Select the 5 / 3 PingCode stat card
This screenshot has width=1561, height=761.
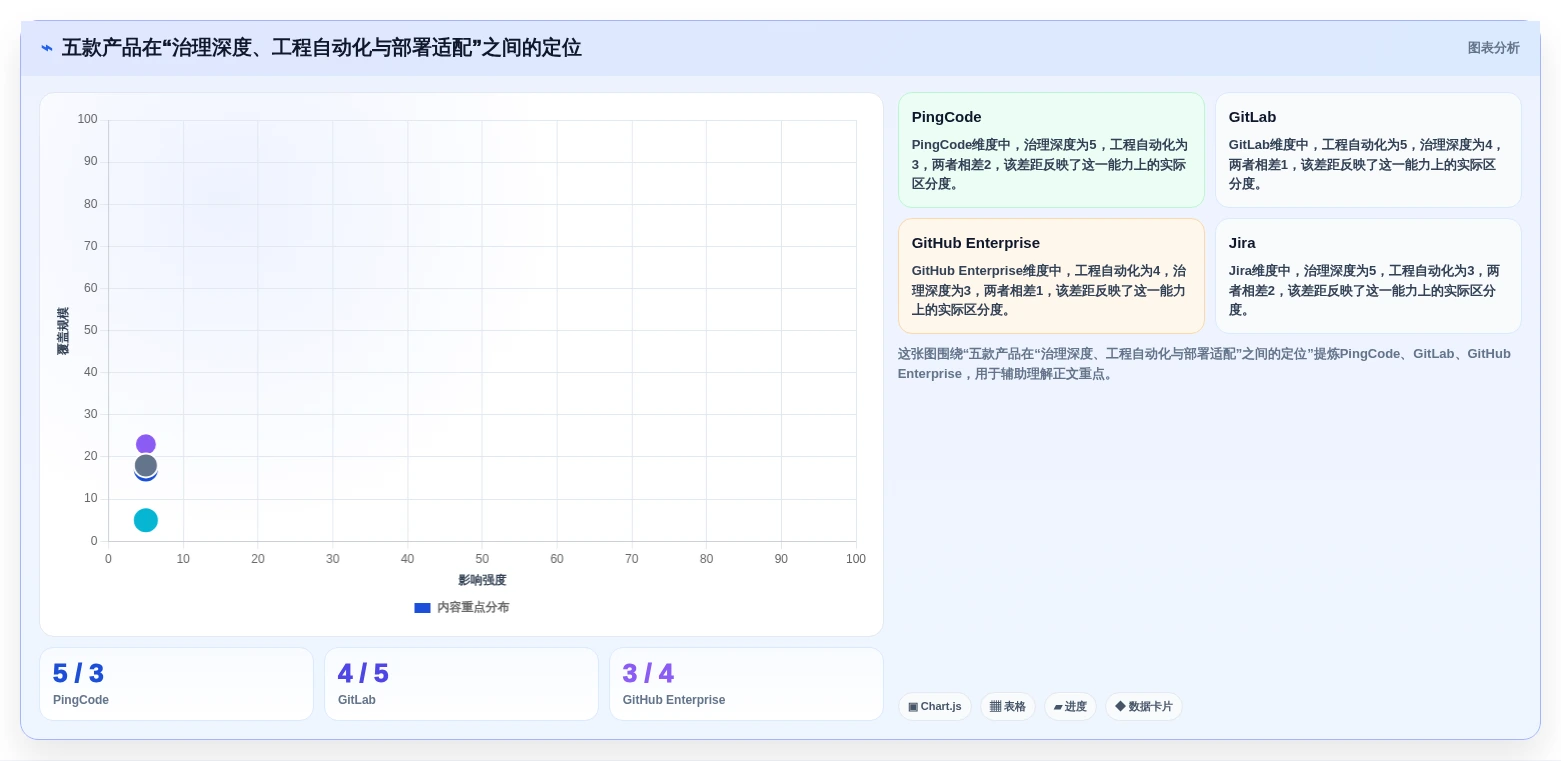point(176,684)
